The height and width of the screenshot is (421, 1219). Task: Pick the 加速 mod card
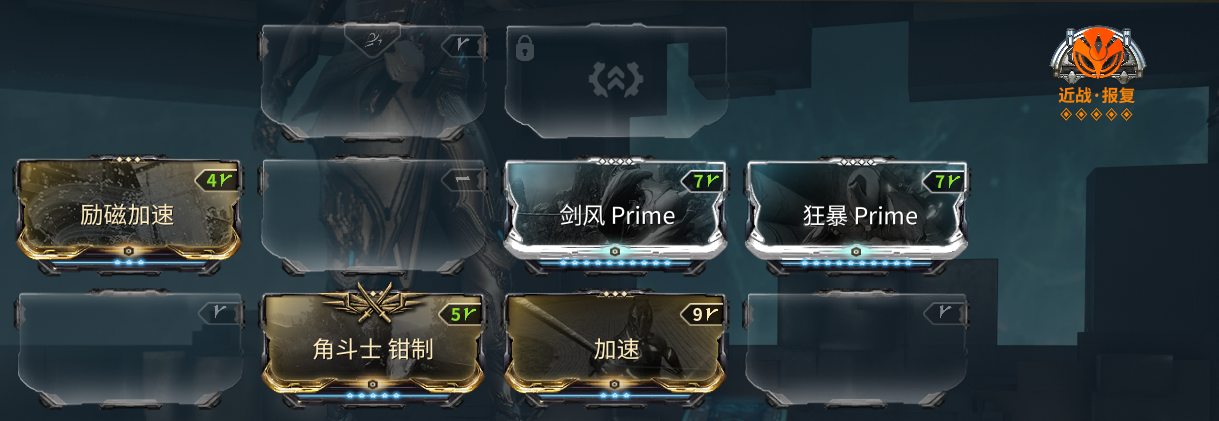click(615, 347)
